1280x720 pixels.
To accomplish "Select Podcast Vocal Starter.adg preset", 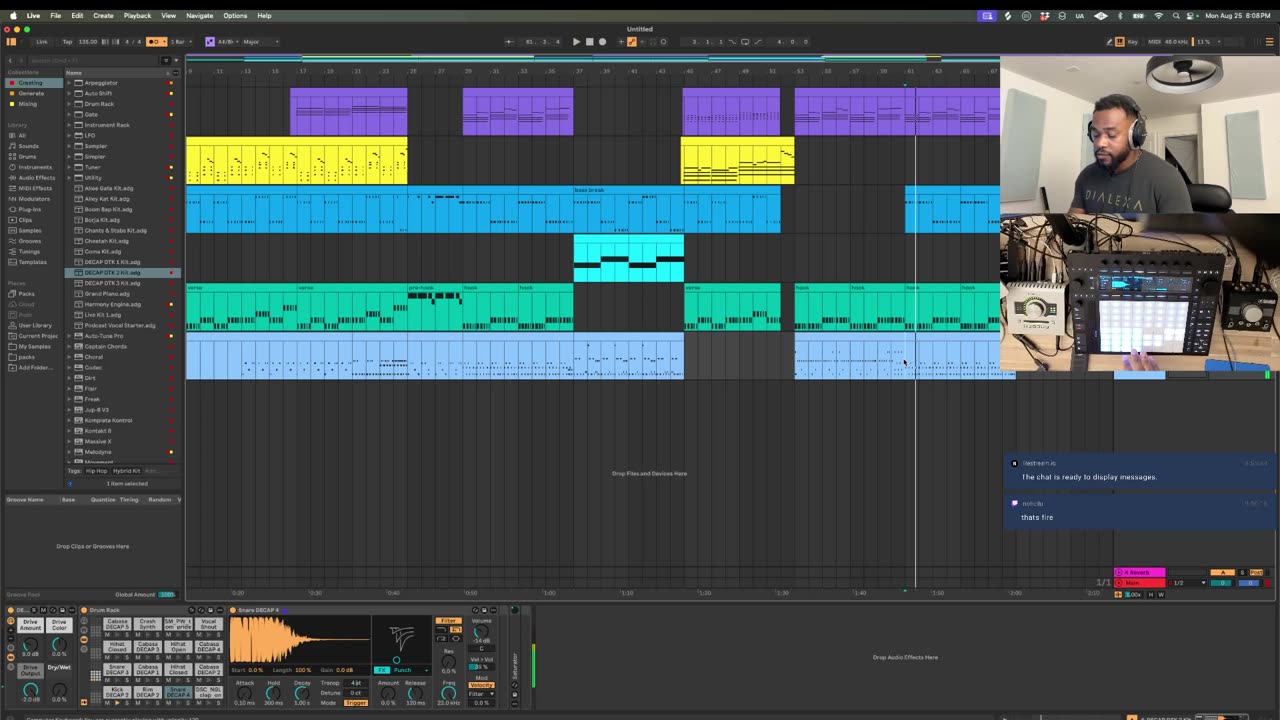I will 119,325.
